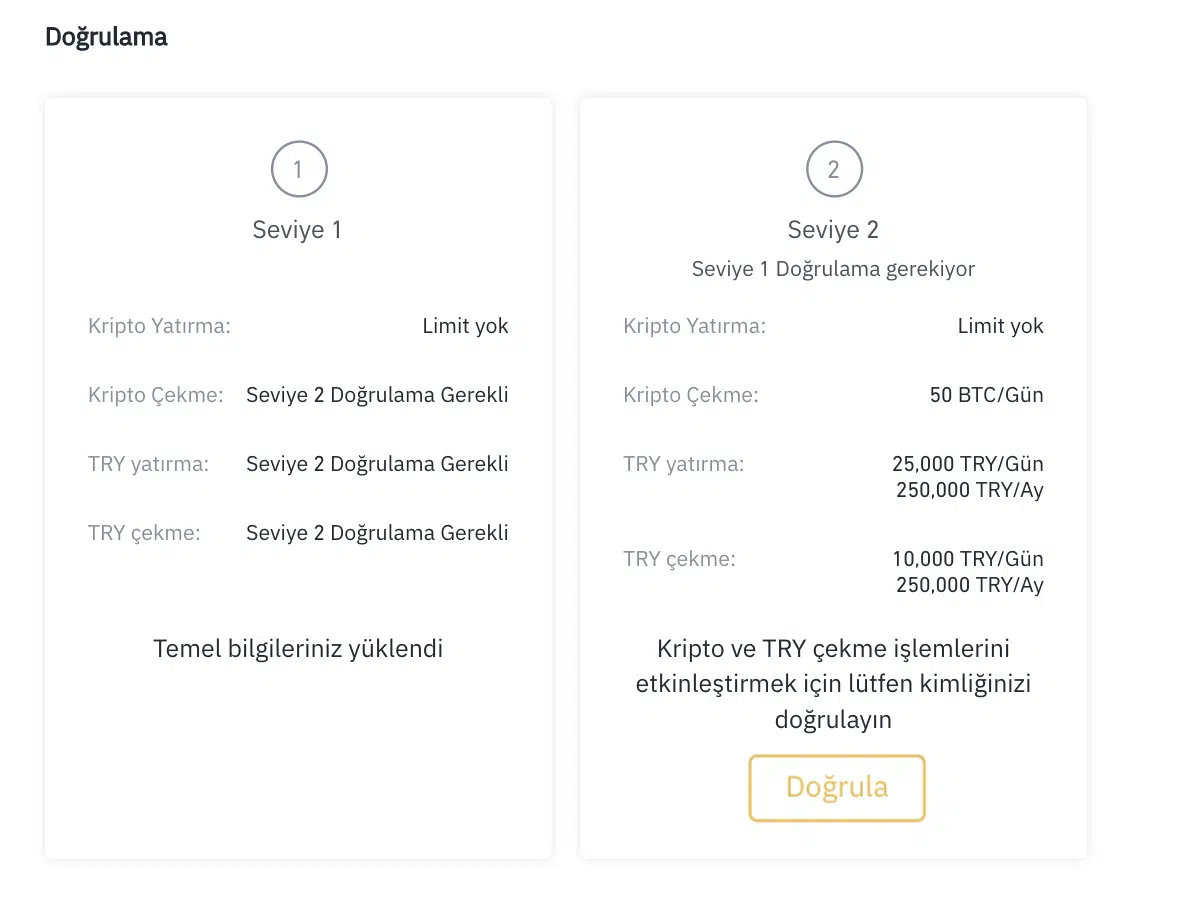Click '250,000 TRY/Ay' under TRY çekme

tap(969, 585)
